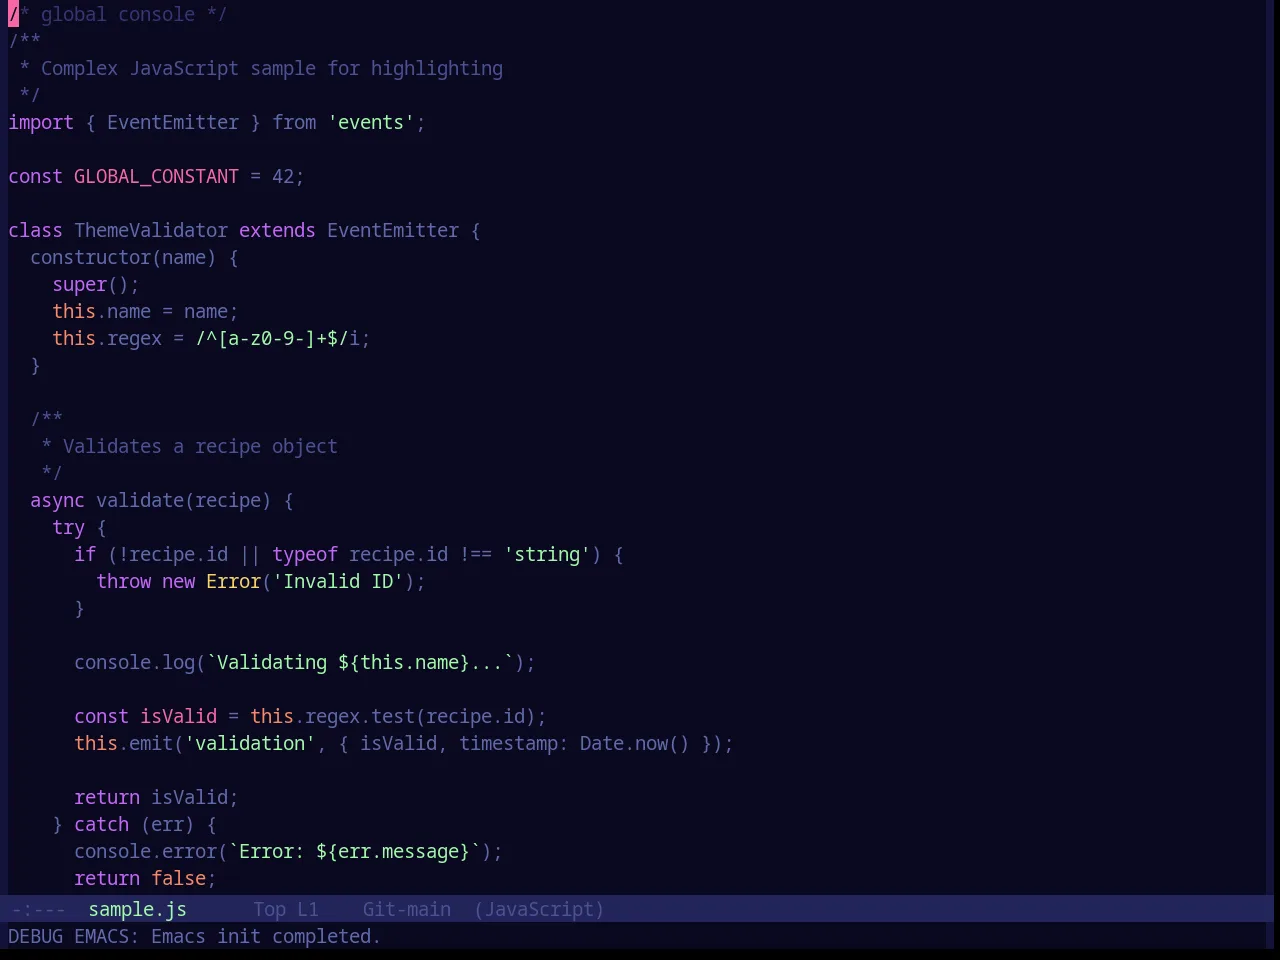Click the 'import' keyword
The image size is (1280, 960).
point(41,122)
